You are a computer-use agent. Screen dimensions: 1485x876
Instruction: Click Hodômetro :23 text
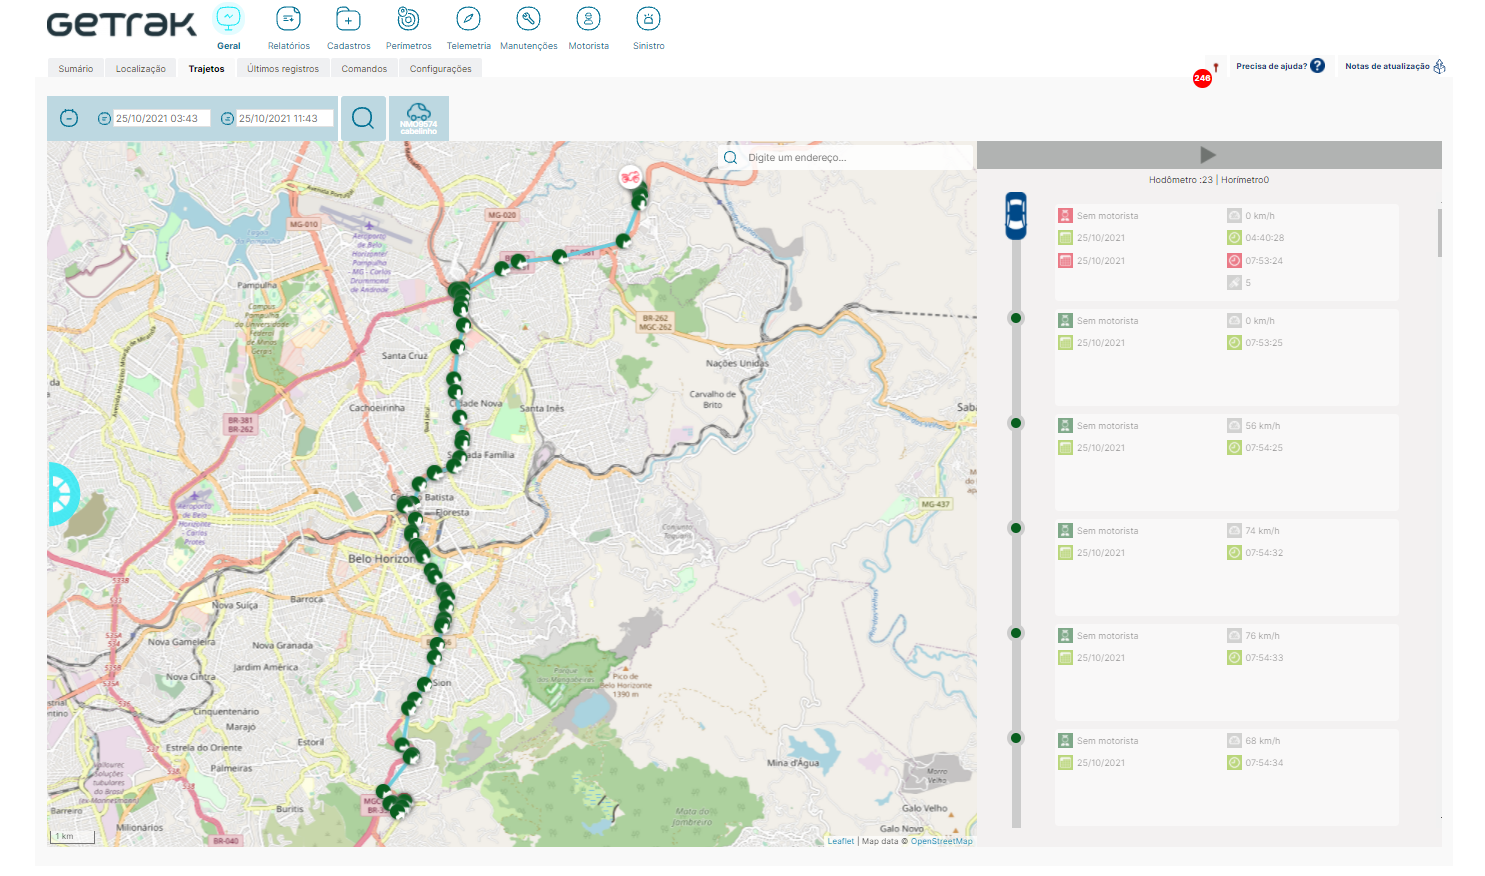pyautogui.click(x=1180, y=180)
